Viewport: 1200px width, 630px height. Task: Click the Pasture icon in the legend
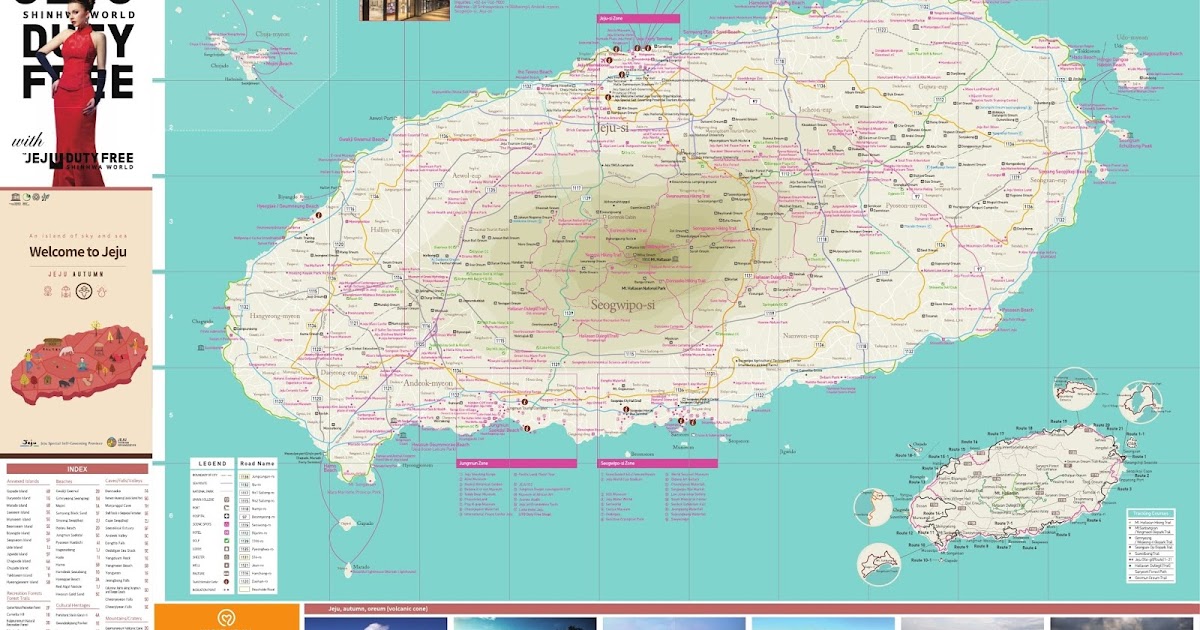tap(226, 574)
